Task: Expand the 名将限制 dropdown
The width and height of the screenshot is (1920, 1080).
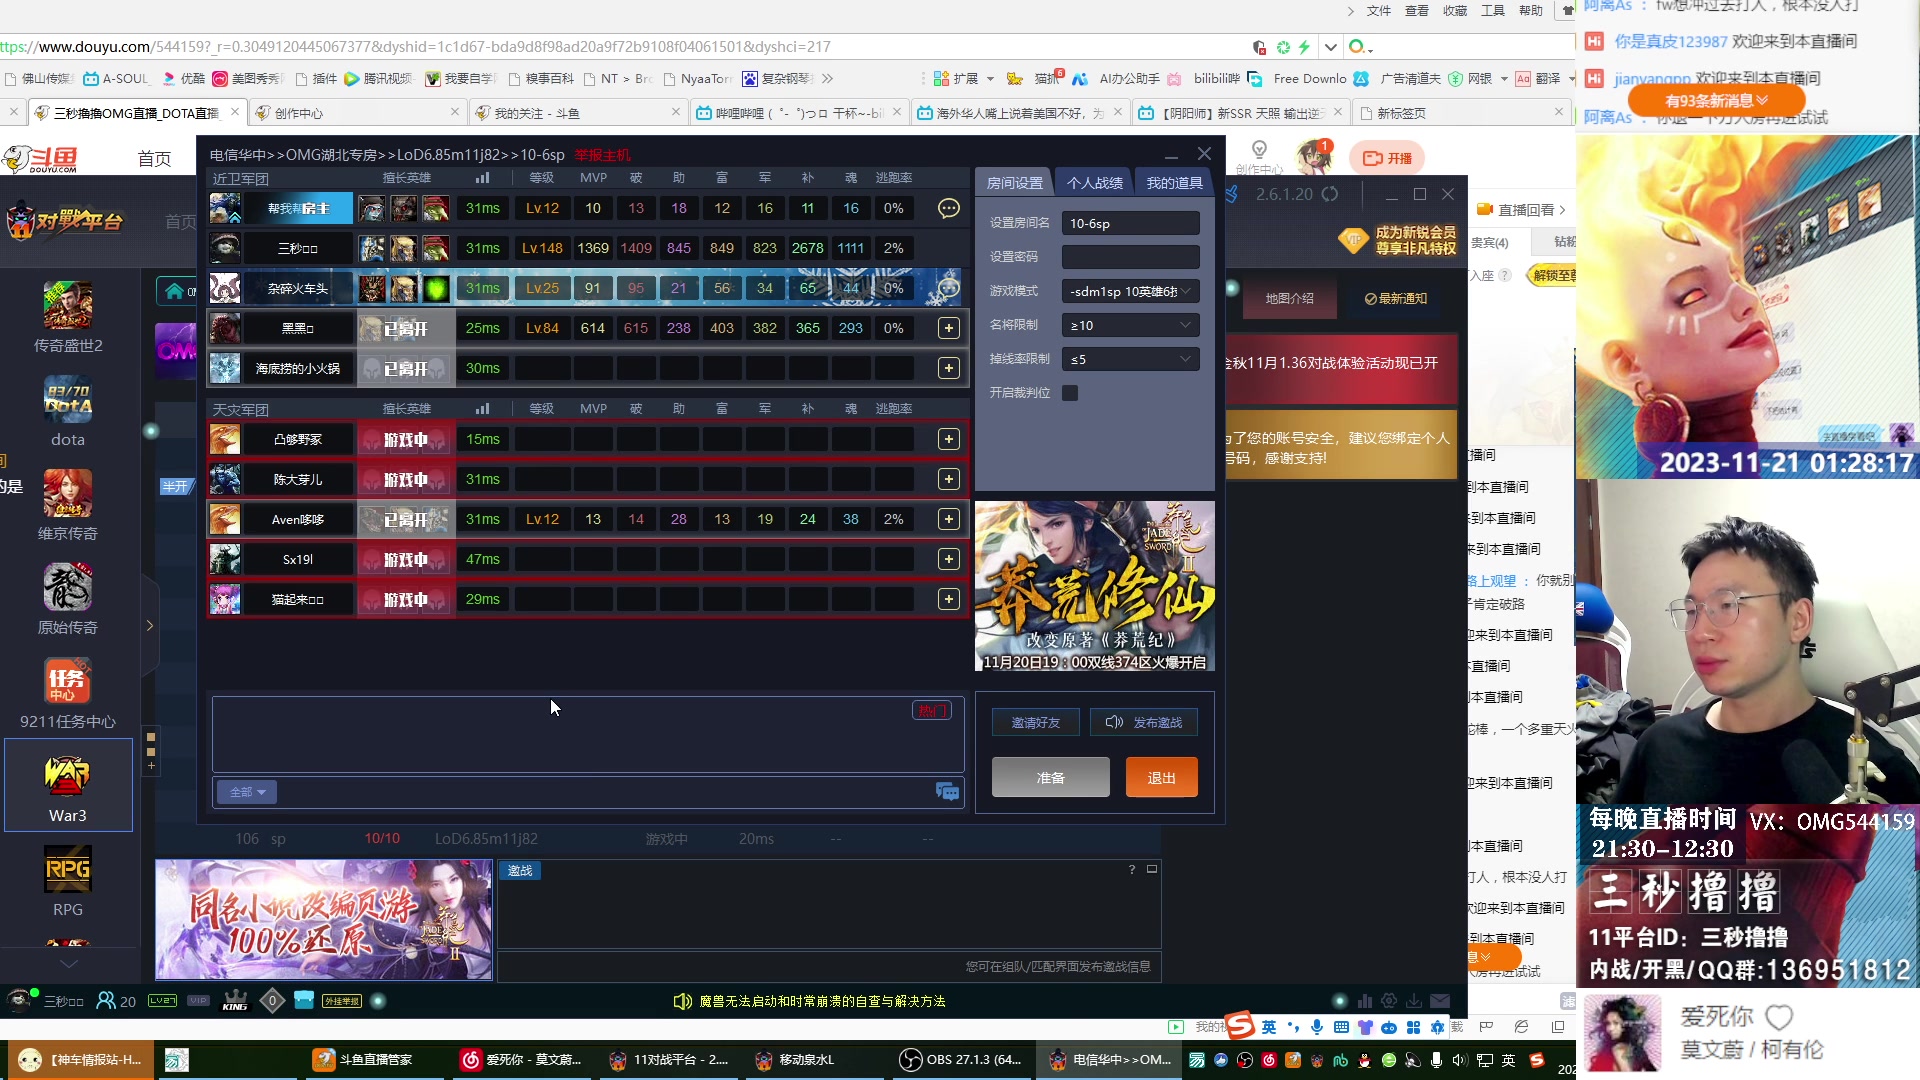Action: point(1130,325)
